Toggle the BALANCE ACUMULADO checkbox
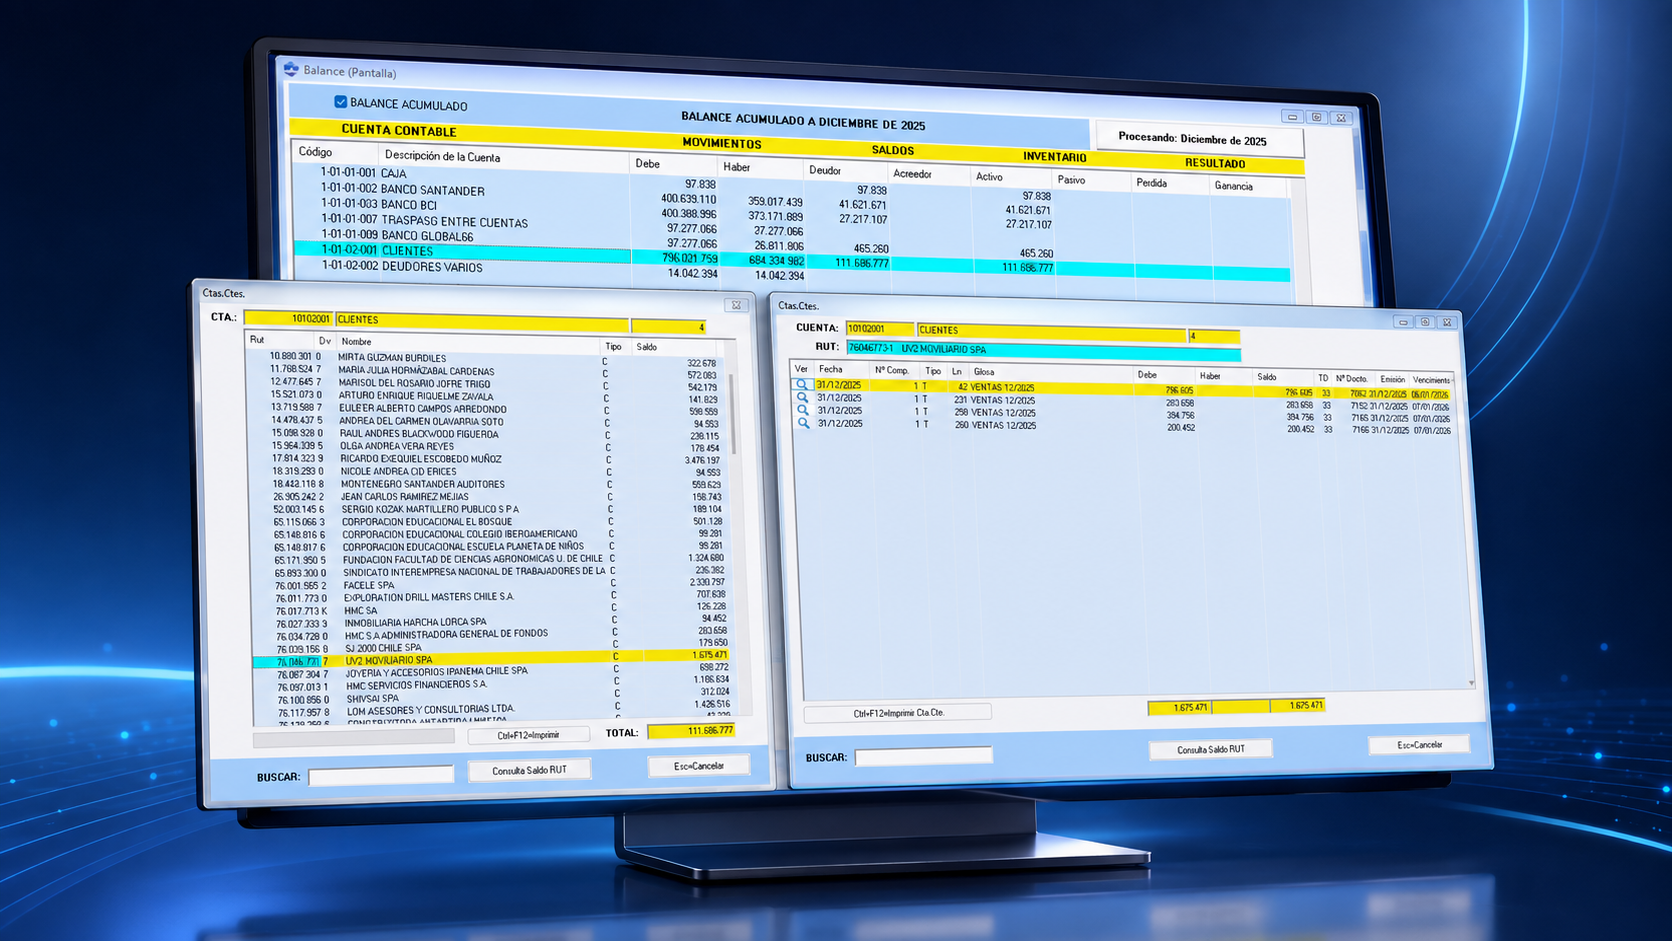This screenshot has width=1672, height=941. click(340, 102)
